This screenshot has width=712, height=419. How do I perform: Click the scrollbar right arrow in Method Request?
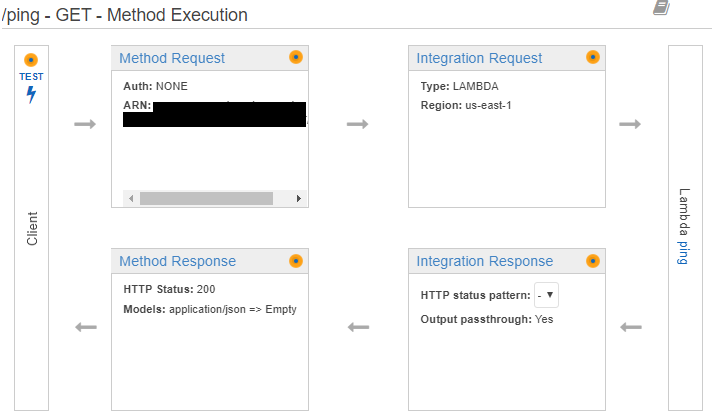298,198
